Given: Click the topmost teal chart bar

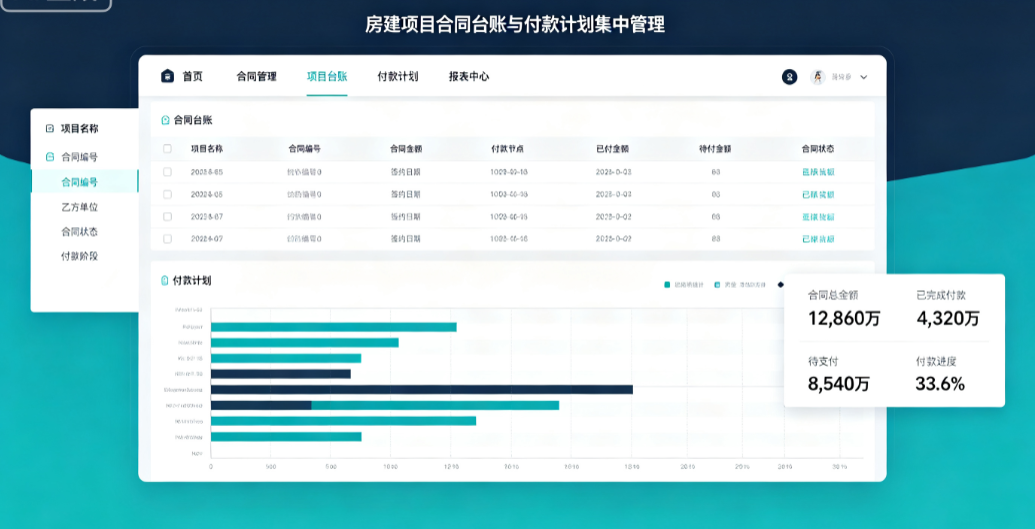Looking at the screenshot, I should 333,327.
